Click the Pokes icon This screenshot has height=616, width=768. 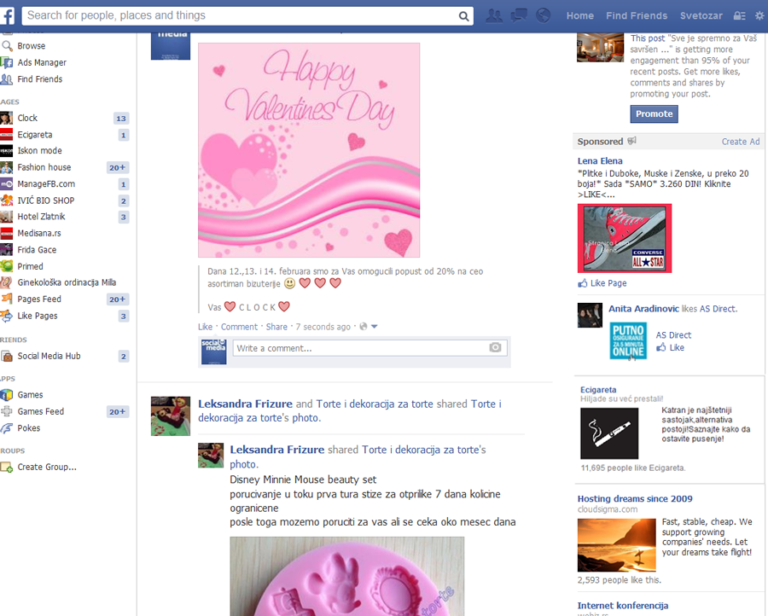(x=6, y=428)
